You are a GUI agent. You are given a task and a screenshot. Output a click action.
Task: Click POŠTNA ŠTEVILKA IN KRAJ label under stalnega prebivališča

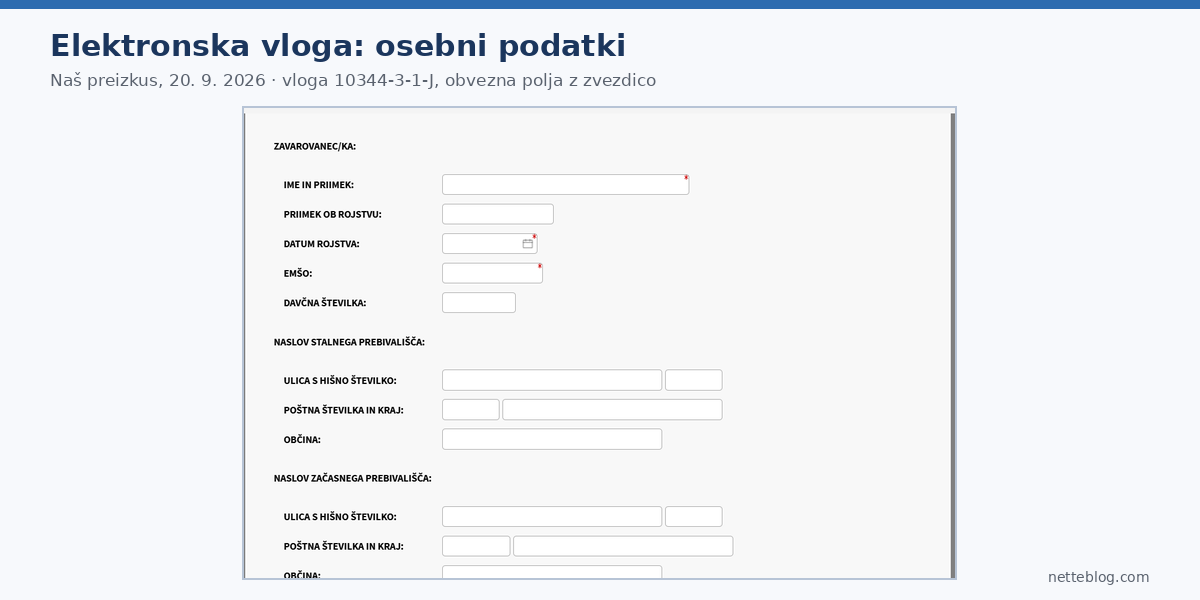[x=344, y=410]
